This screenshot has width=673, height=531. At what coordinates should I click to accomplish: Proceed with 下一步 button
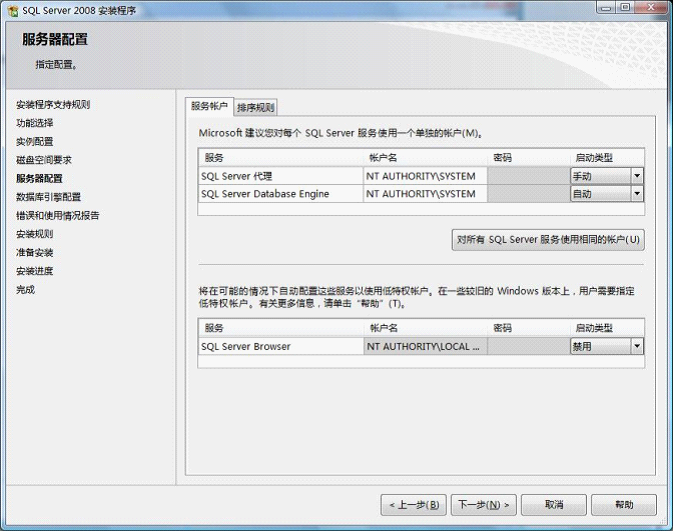tap(484, 505)
